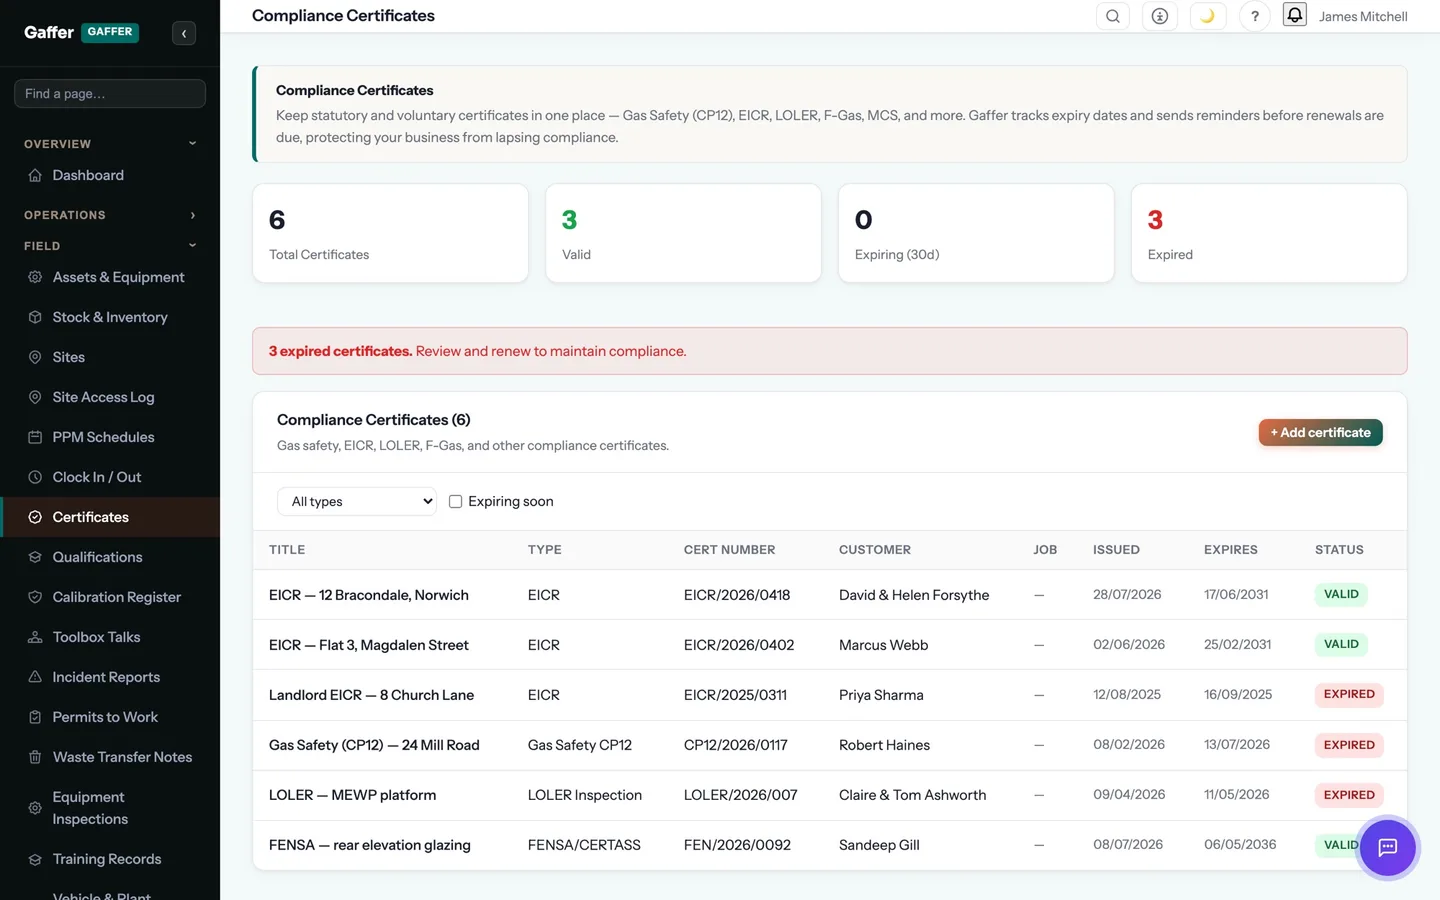Open Stock & Inventory page
Screen dimensions: 1440x900
point(110,317)
